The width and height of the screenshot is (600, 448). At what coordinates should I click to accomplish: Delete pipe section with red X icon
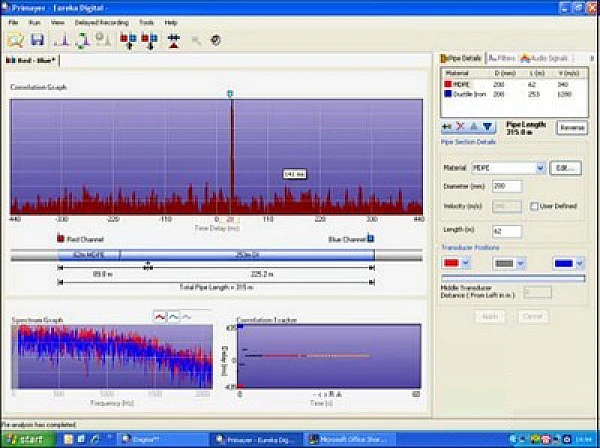[462, 127]
